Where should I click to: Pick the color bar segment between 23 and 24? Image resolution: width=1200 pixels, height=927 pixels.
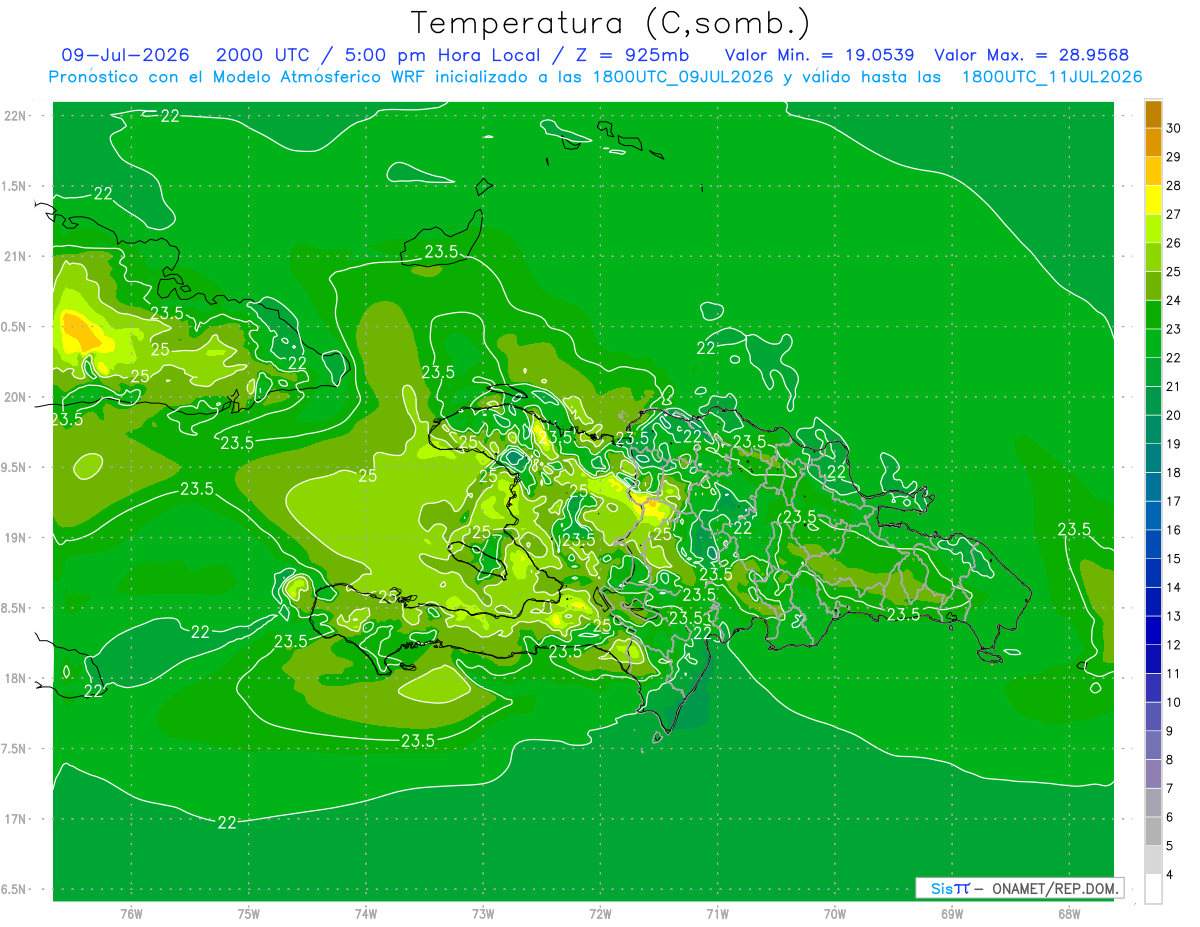click(x=1153, y=314)
